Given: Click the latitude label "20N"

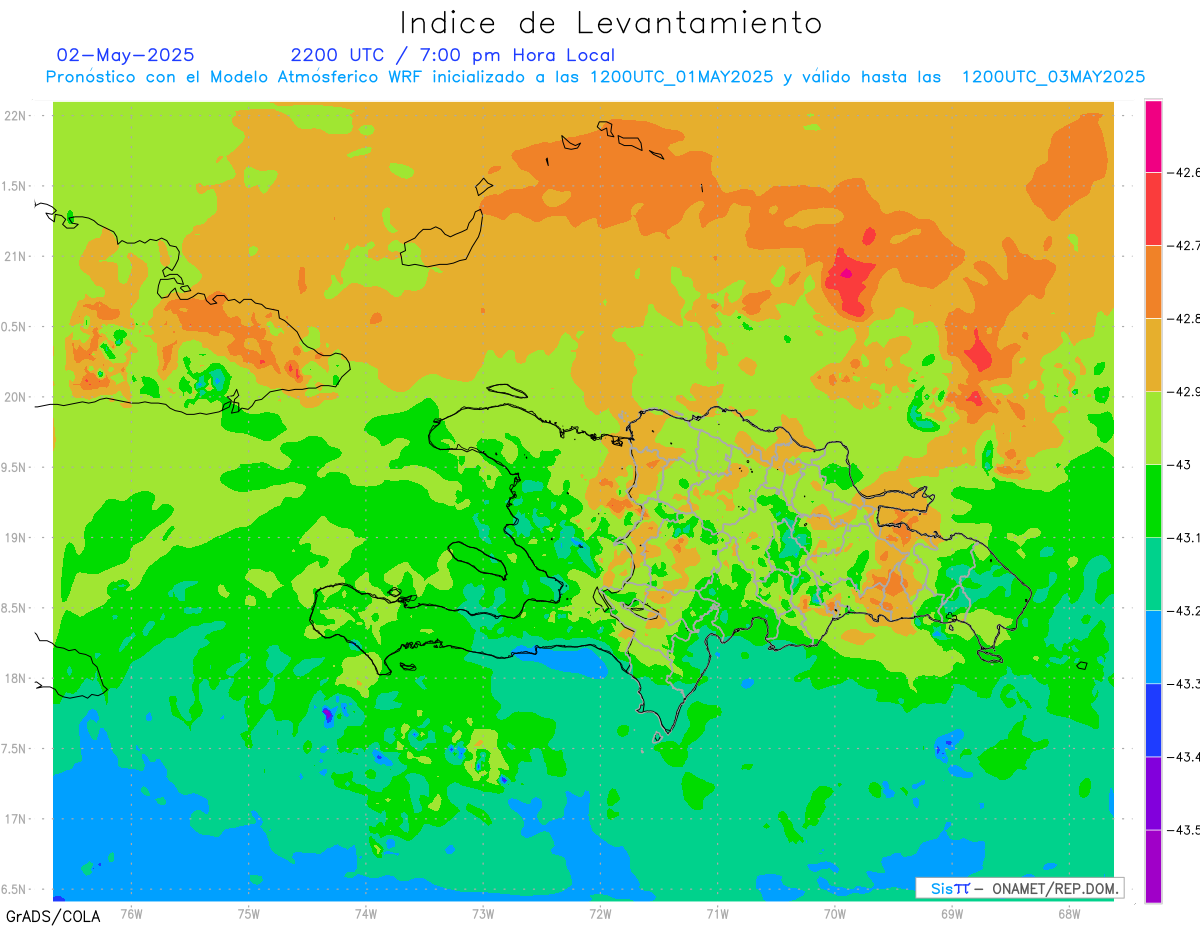Looking at the screenshot, I should (15, 397).
